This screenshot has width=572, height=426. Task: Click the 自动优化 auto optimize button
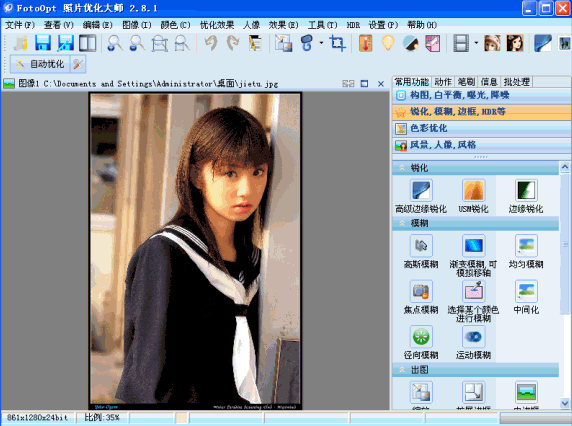coord(40,64)
